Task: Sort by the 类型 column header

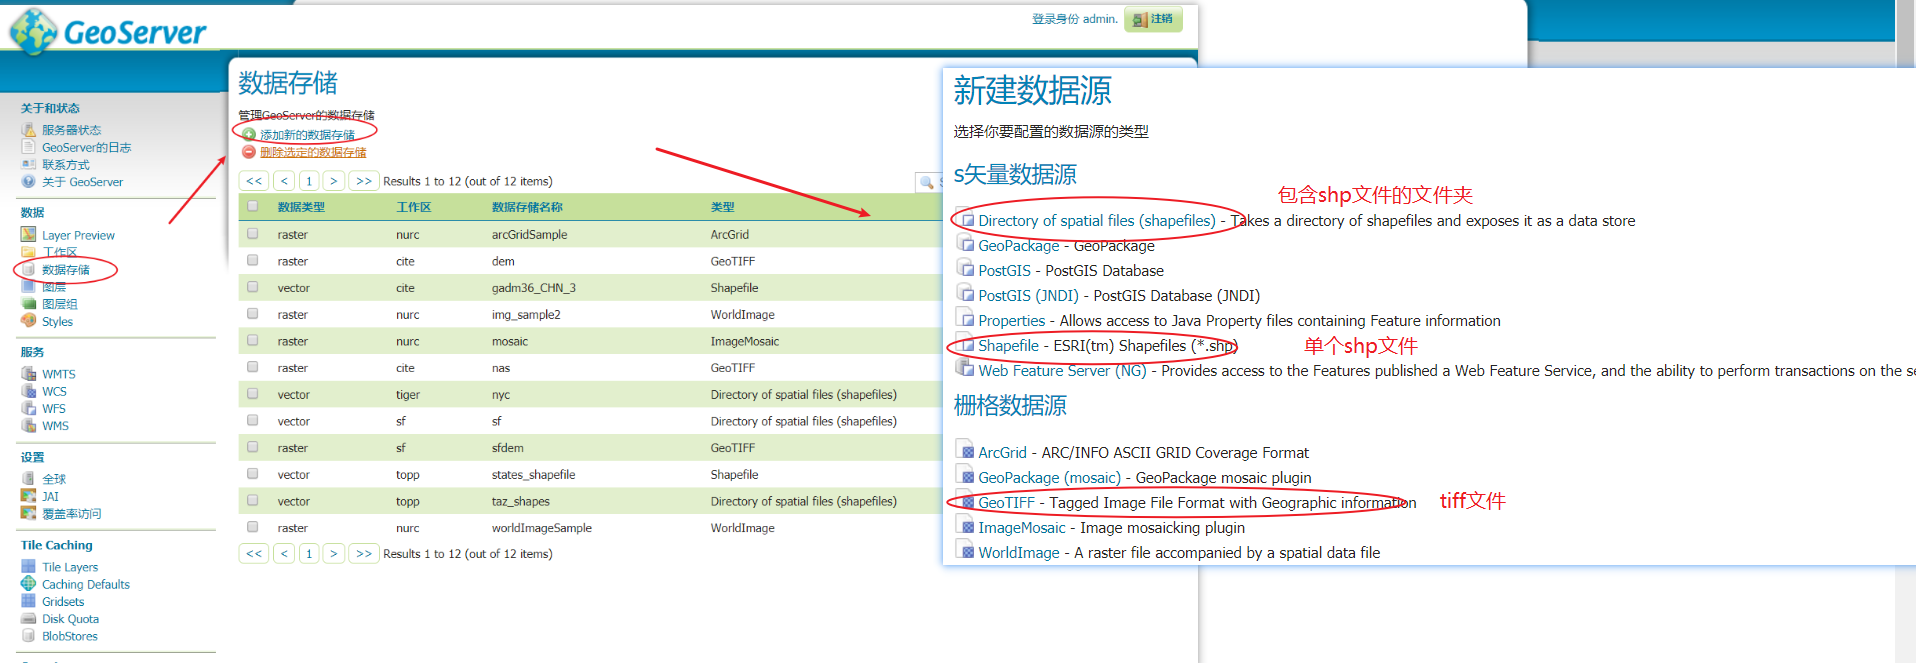Action: click(x=722, y=207)
